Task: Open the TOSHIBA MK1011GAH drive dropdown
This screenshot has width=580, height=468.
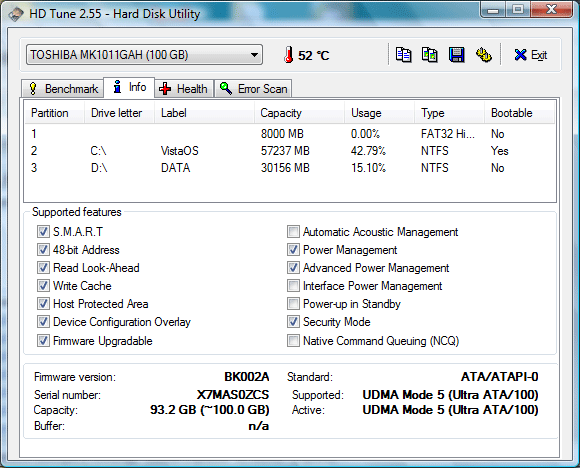Action: (x=144, y=55)
